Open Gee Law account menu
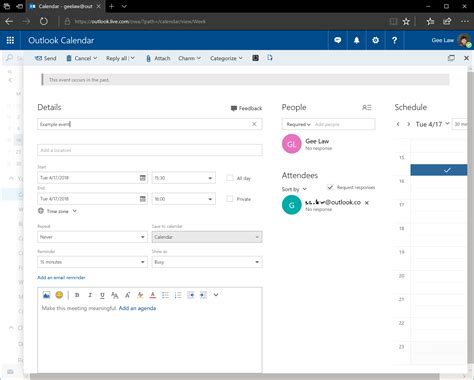The width and height of the screenshot is (474, 380). click(x=451, y=40)
